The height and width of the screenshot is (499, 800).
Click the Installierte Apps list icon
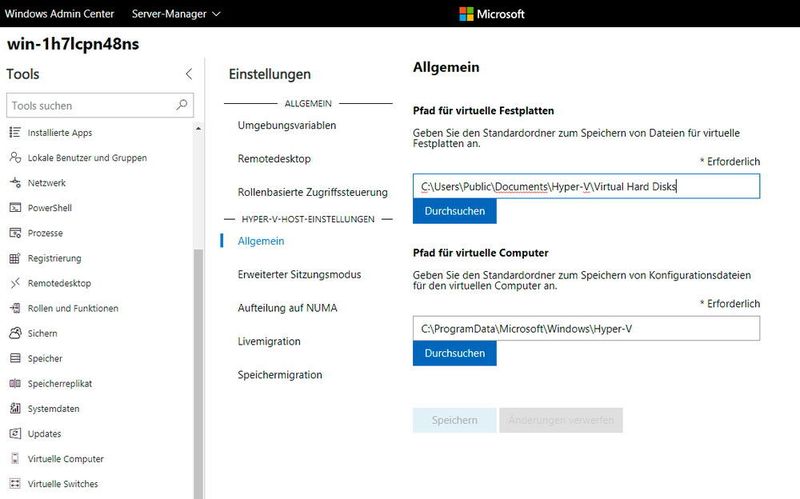15,133
